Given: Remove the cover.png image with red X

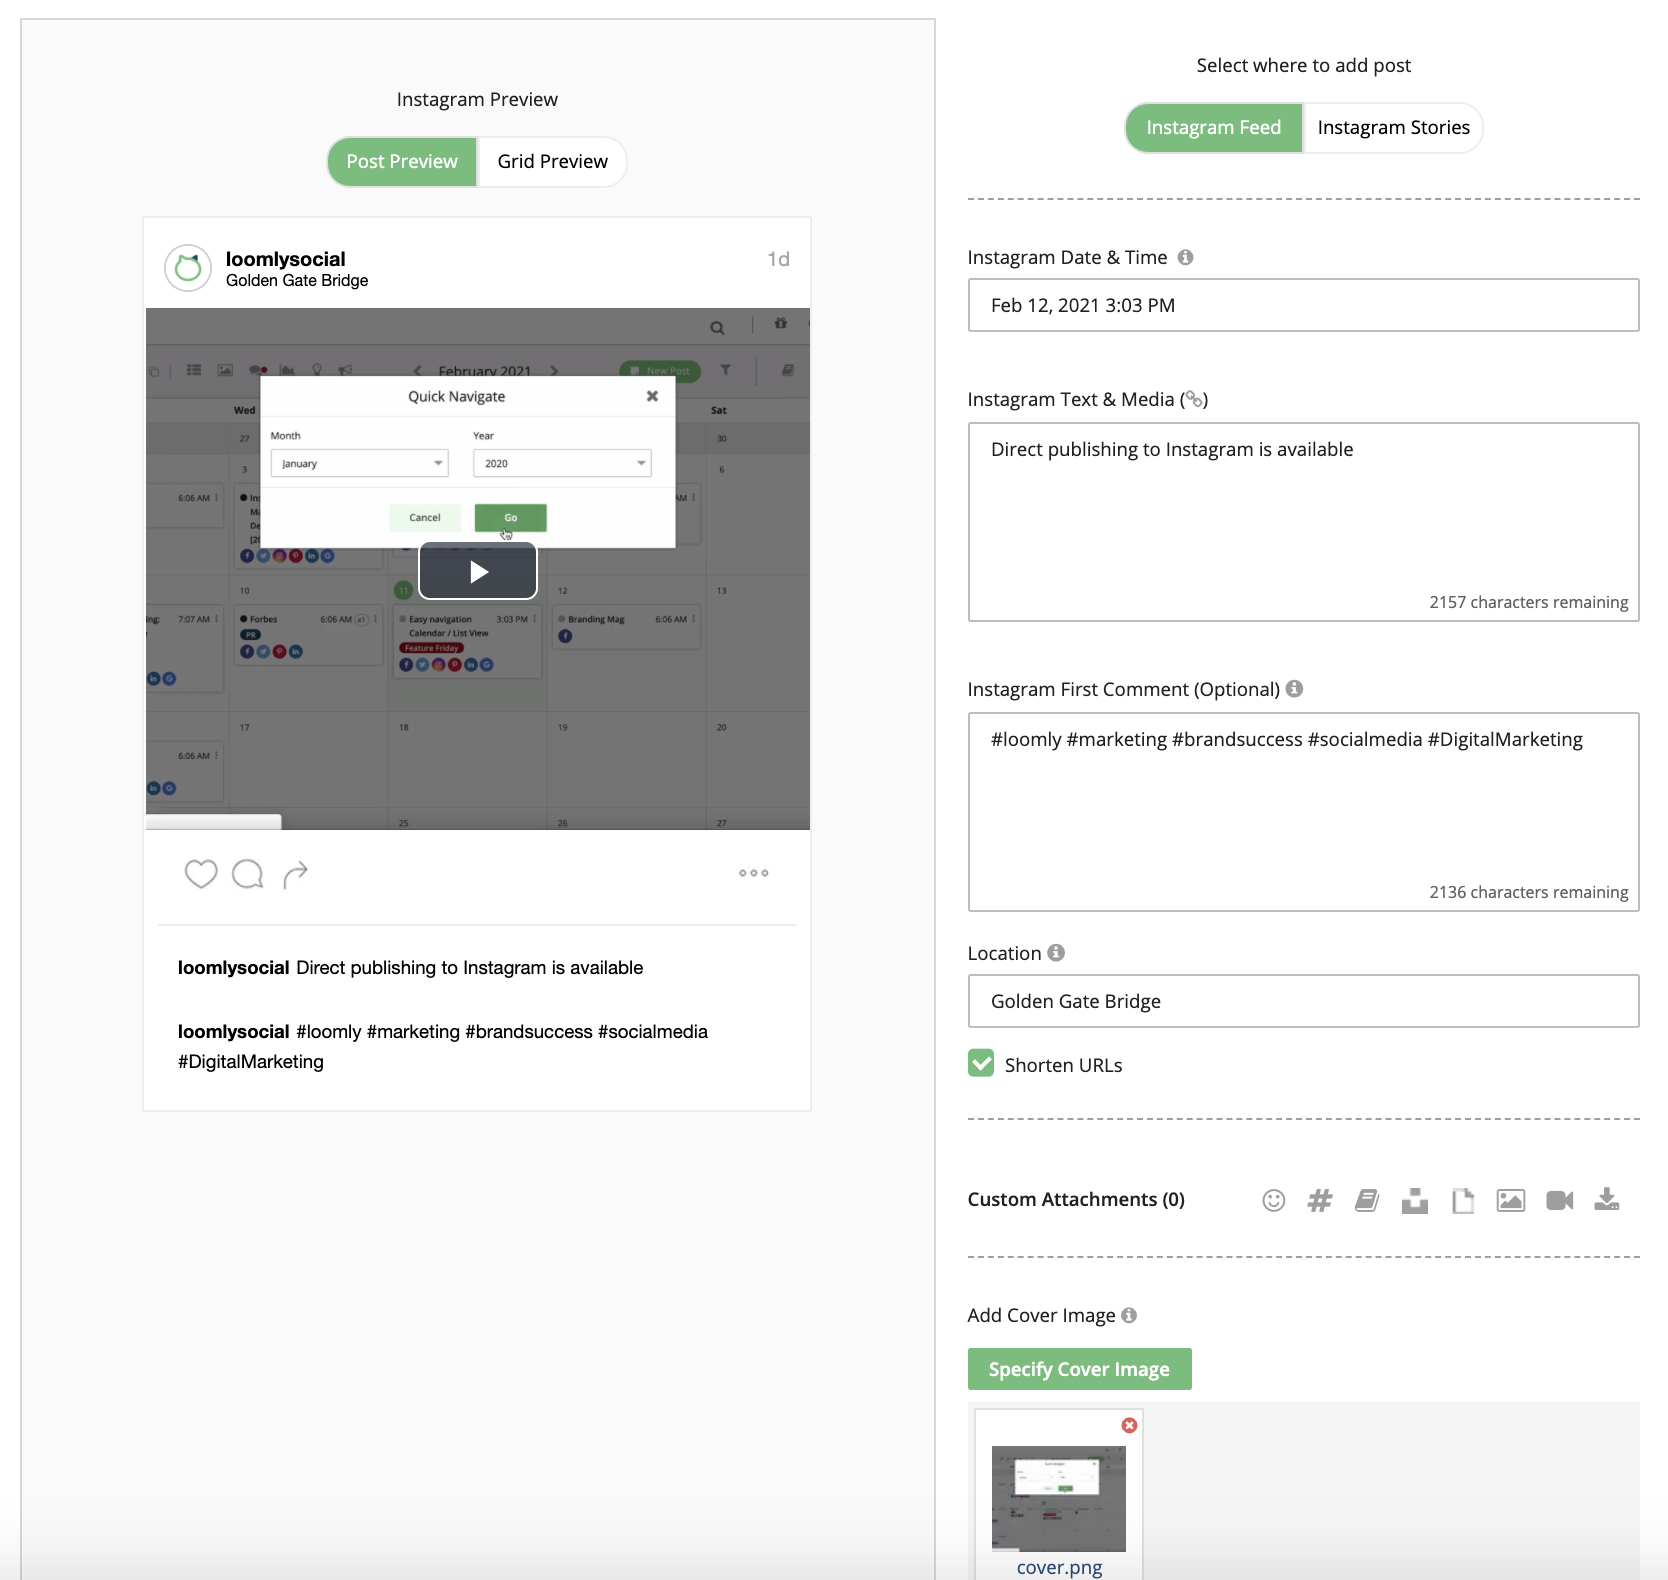Looking at the screenshot, I should [x=1129, y=1425].
